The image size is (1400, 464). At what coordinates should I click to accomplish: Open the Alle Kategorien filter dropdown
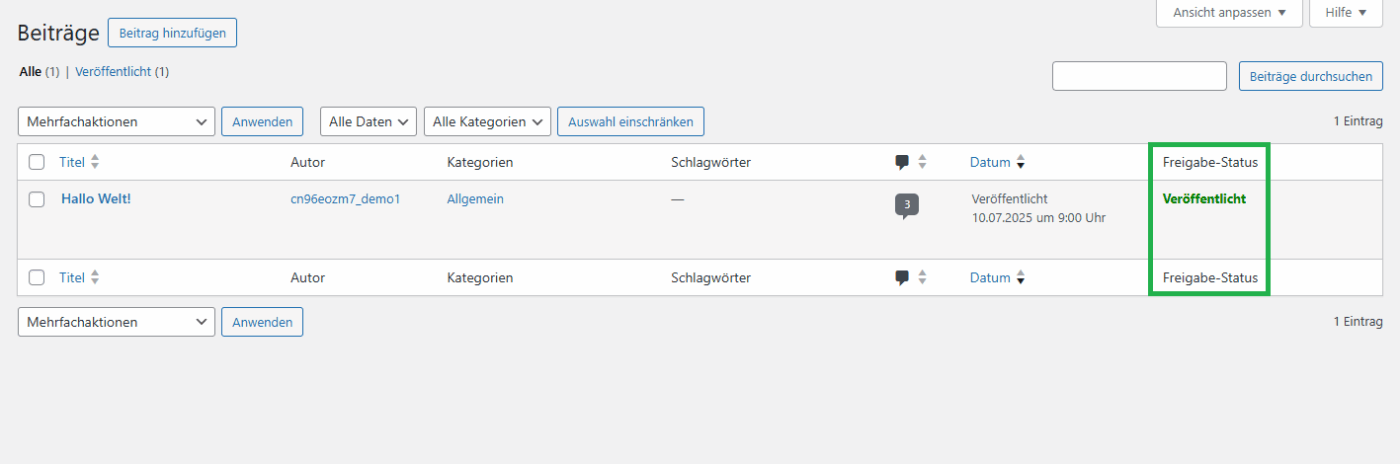[487, 122]
